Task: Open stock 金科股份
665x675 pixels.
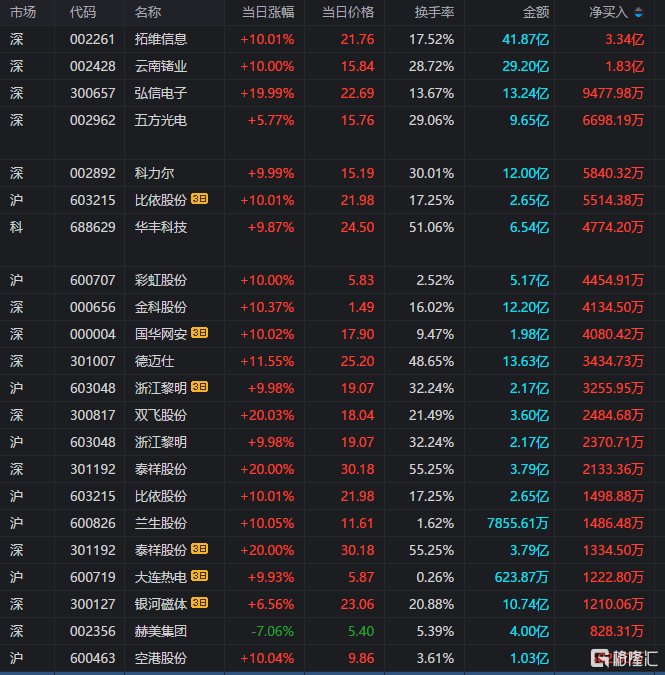Action: tap(161, 307)
